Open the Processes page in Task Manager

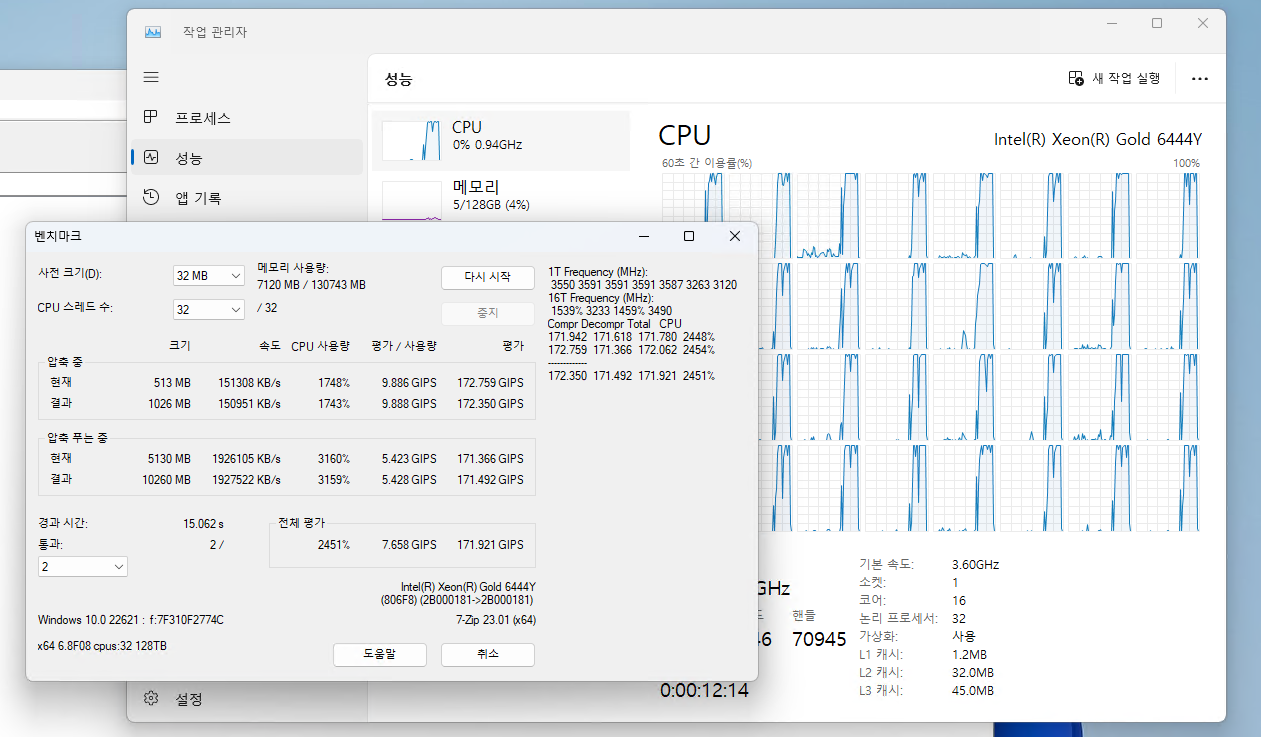click(x=247, y=117)
